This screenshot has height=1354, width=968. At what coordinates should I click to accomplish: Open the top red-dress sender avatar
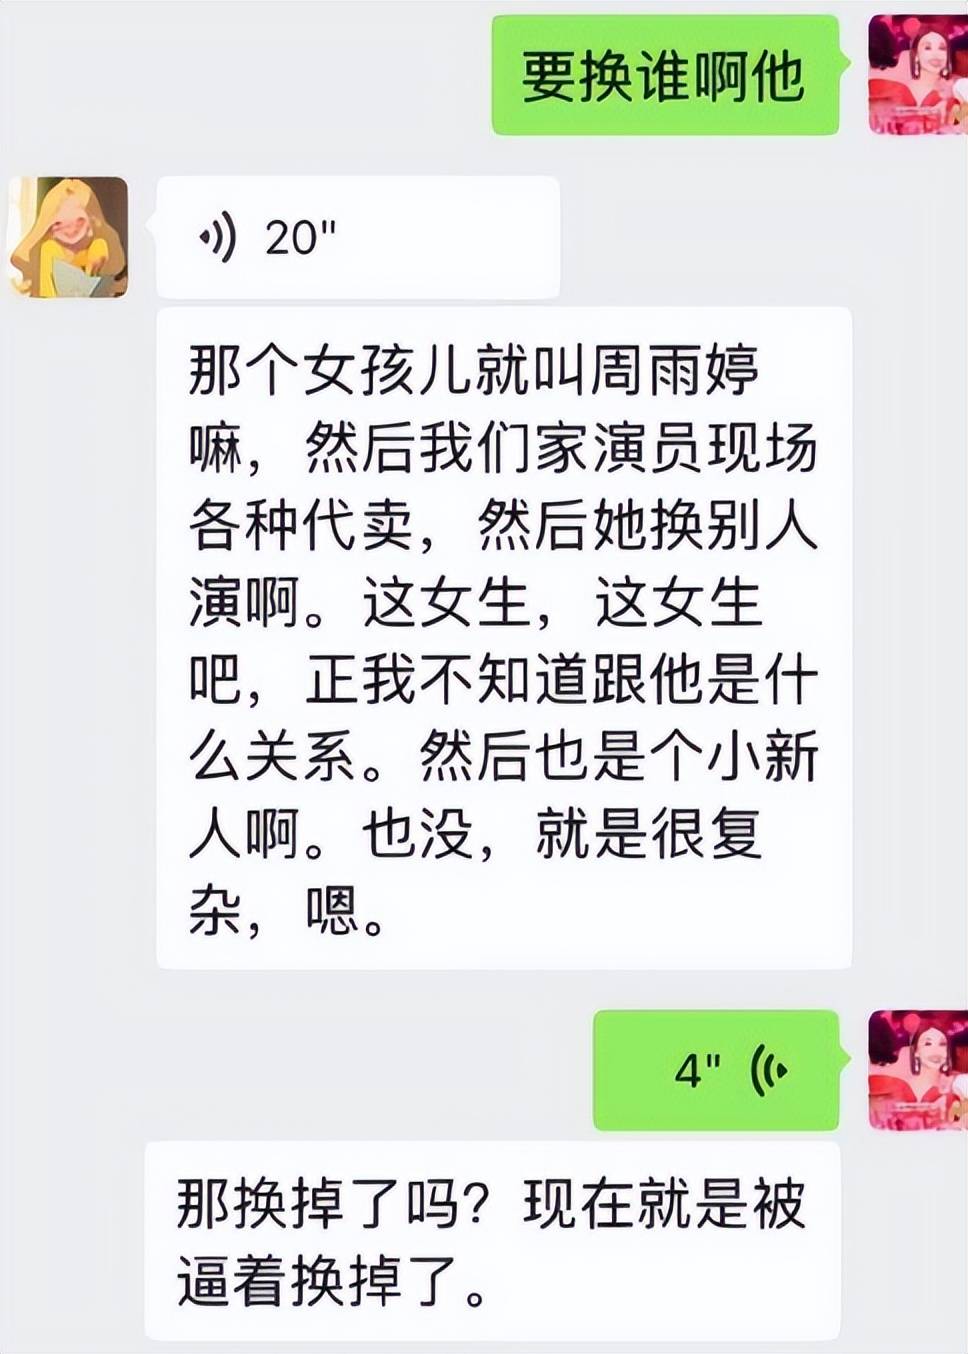click(x=918, y=75)
